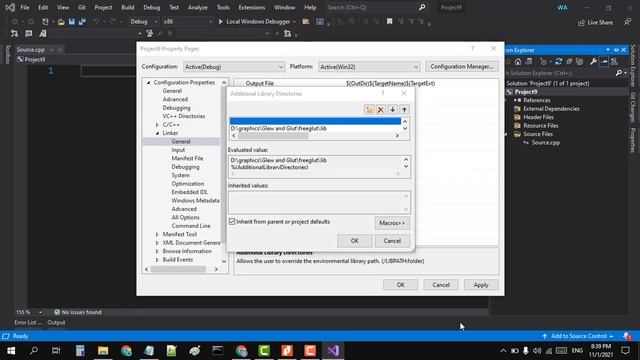This screenshot has width=640, height=360.
Task: Click the Save All icon in toolbar
Action: [x=82, y=22]
